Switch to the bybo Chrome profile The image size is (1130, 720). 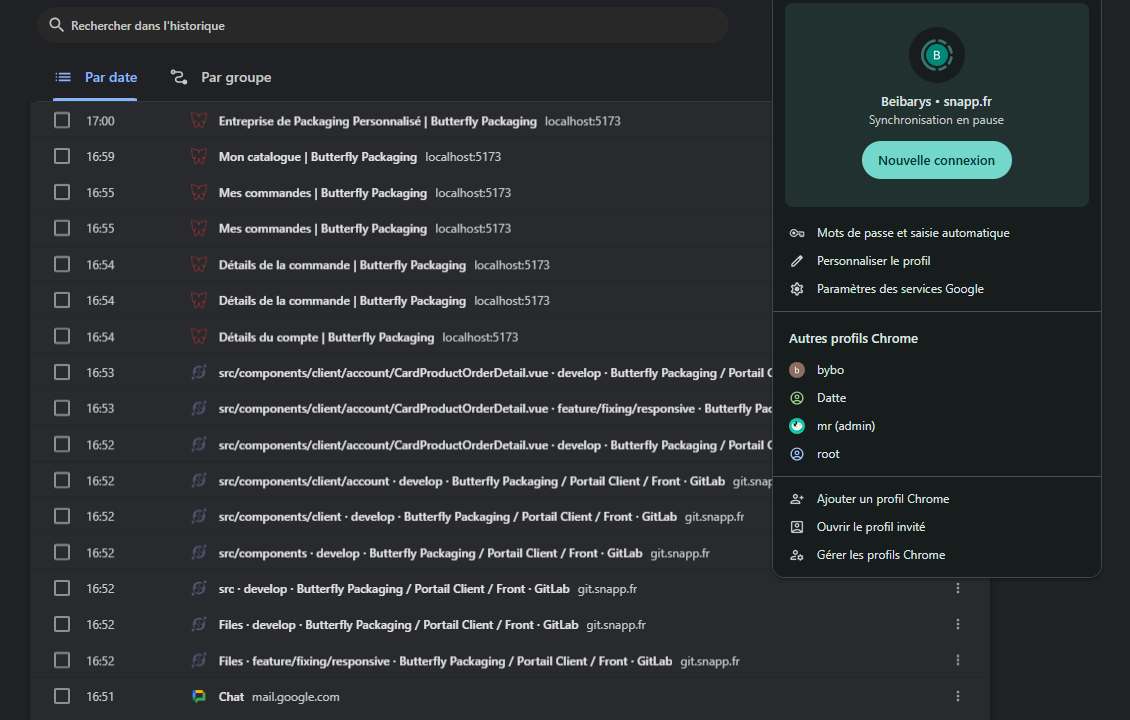830,370
